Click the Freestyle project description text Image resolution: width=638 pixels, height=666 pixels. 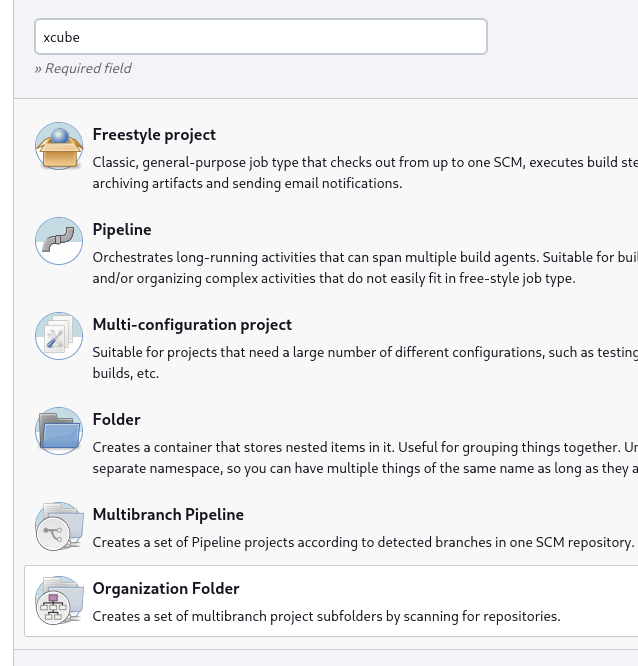coord(365,173)
